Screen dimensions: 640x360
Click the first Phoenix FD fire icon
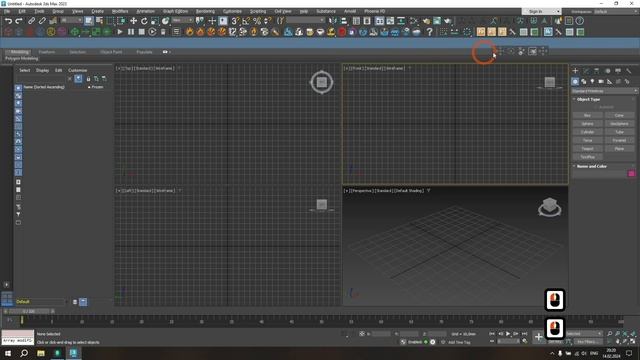pos(189,32)
